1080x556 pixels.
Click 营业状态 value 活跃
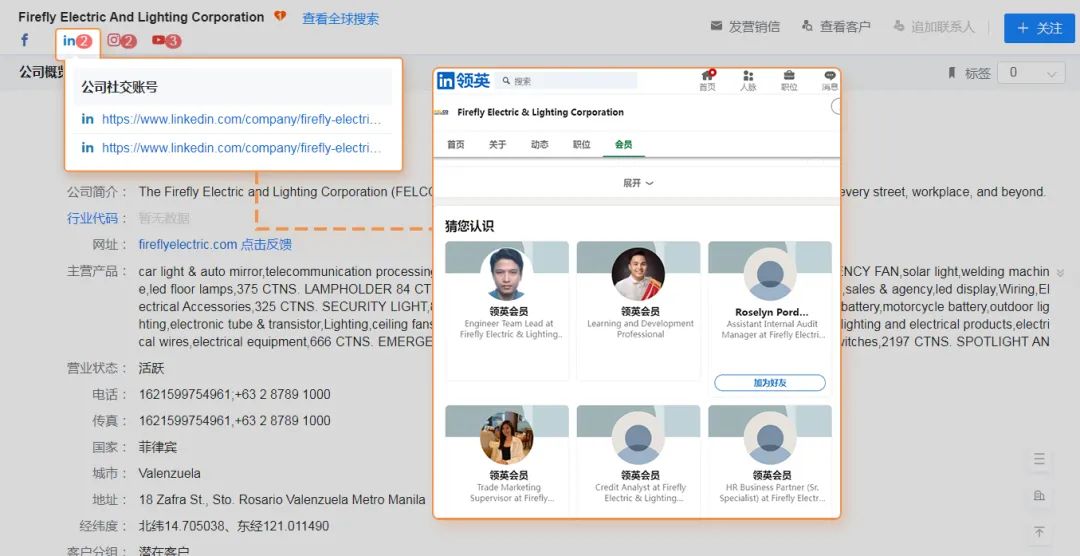click(x=152, y=368)
